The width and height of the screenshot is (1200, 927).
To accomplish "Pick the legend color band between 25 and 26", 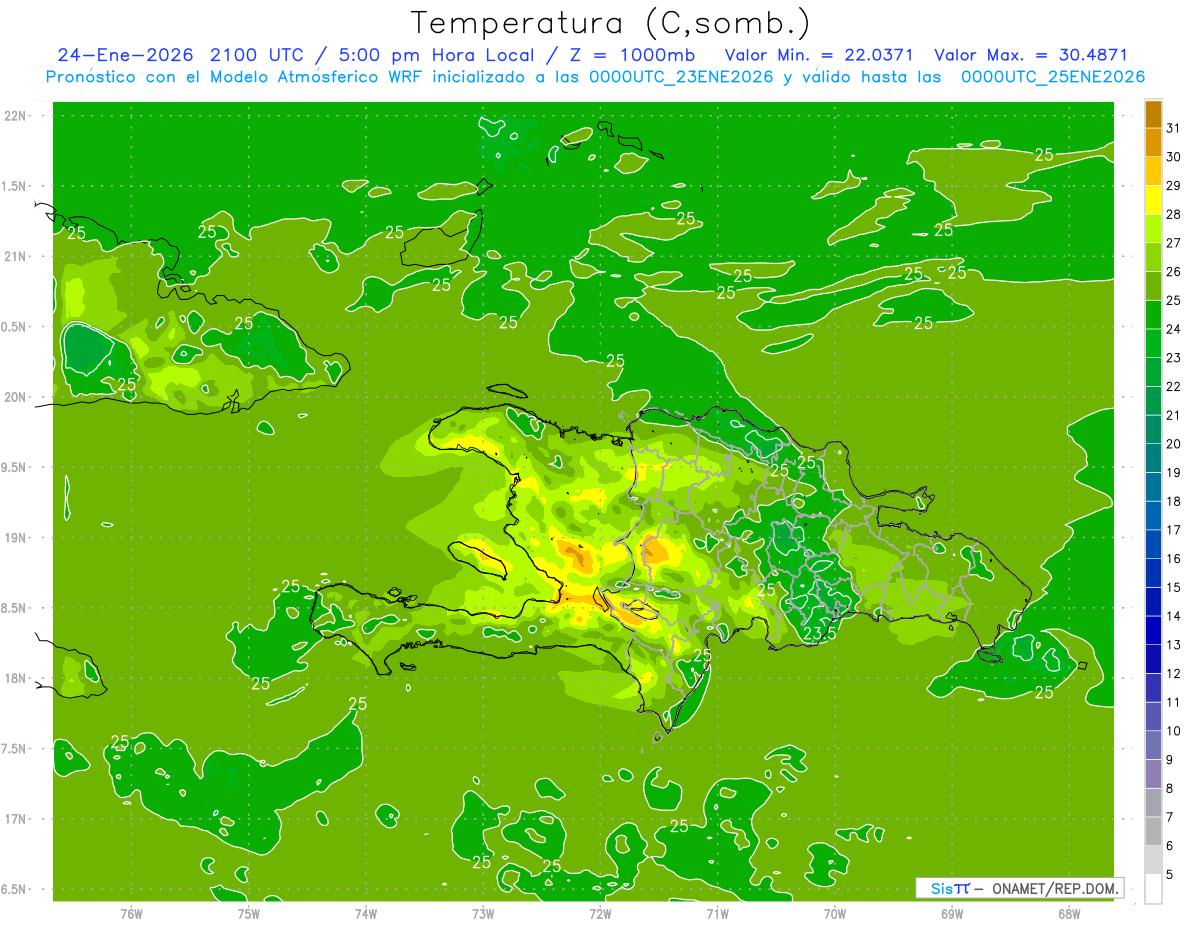I will tap(1153, 286).
